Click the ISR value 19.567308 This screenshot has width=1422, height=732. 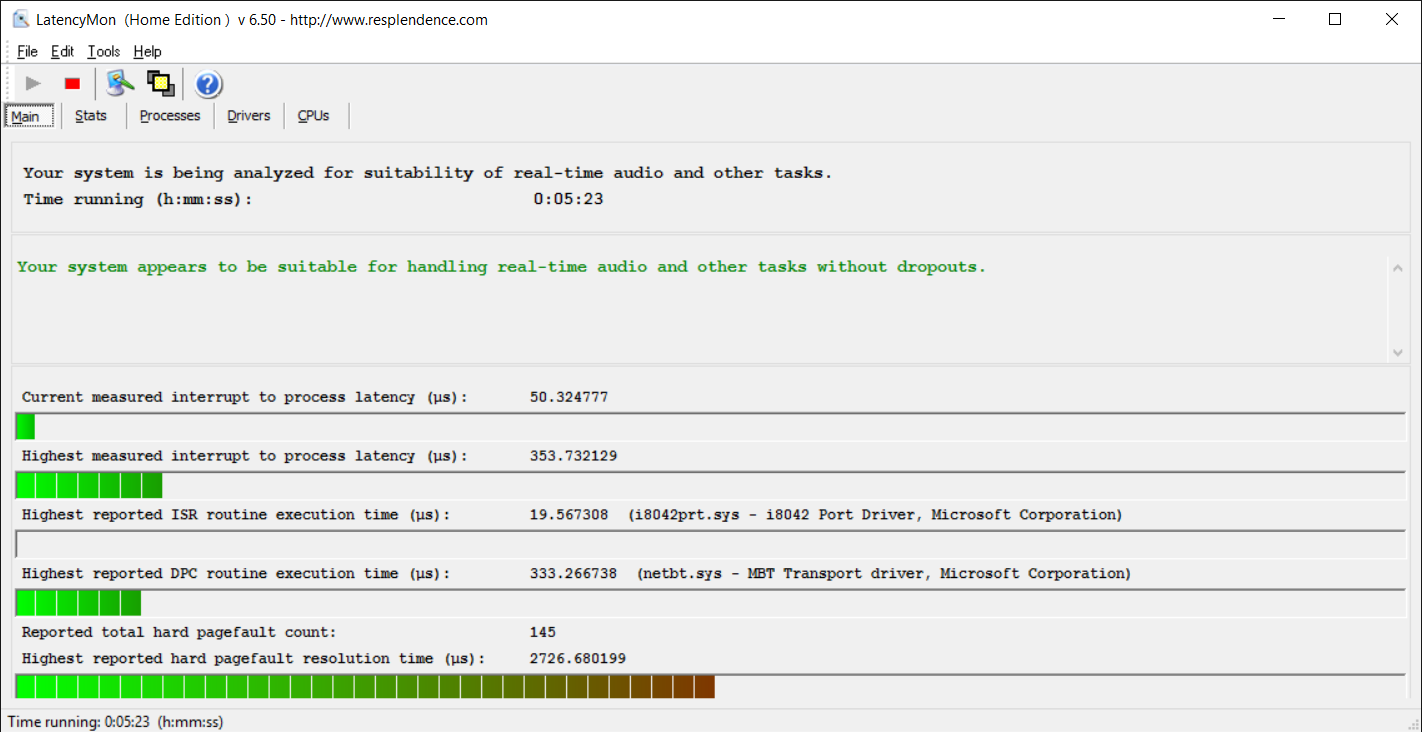click(568, 515)
